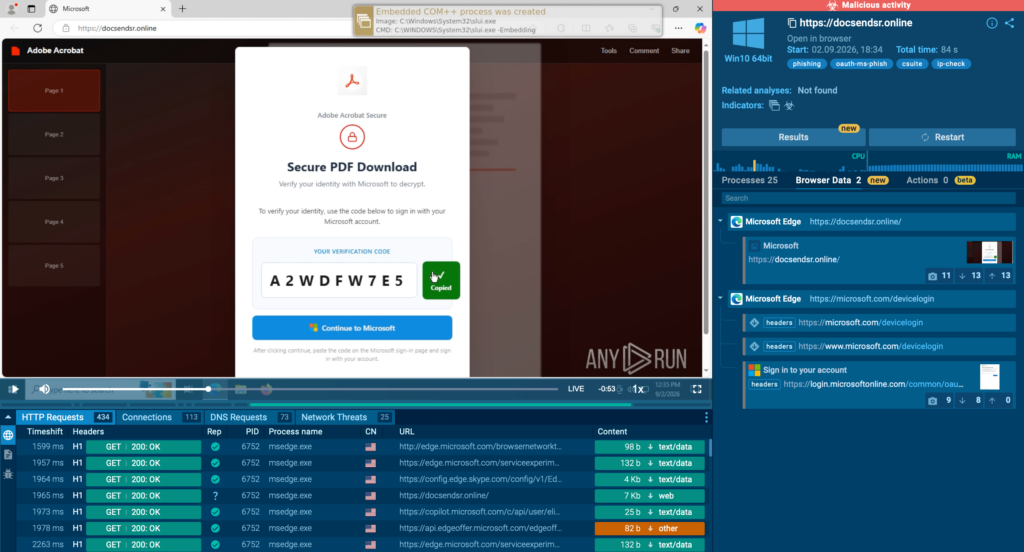Select the files document icon in sidebar
This screenshot has height=552, width=1024.
click(8, 455)
